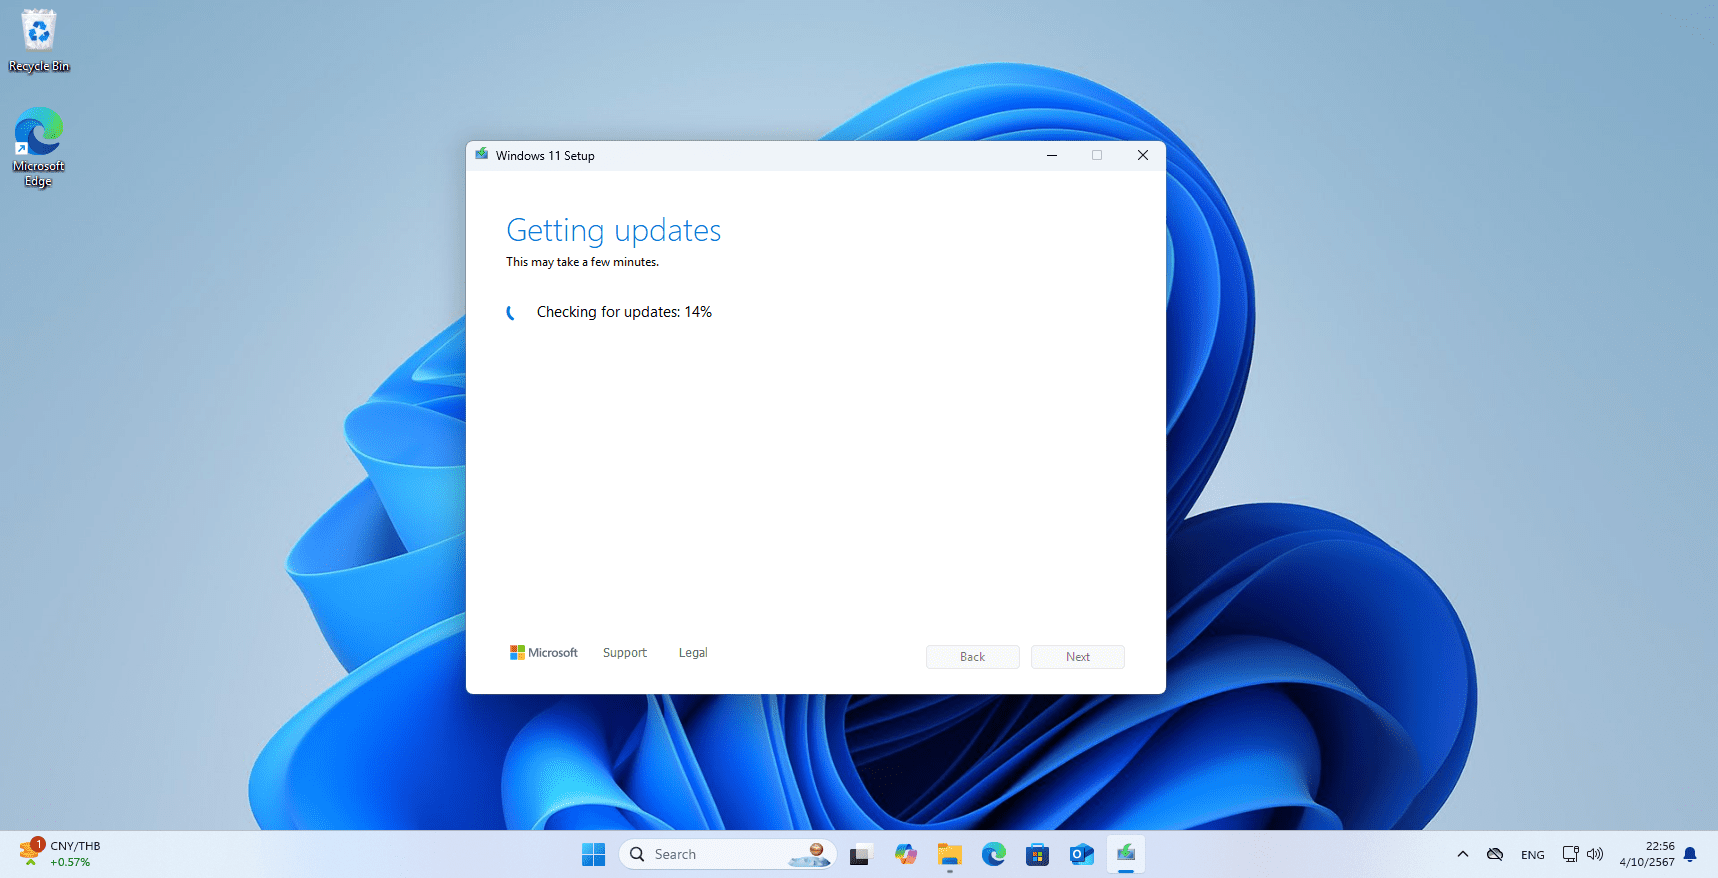Switch the ENG input language
Viewport: 1718px width, 878px height.
(x=1532, y=855)
